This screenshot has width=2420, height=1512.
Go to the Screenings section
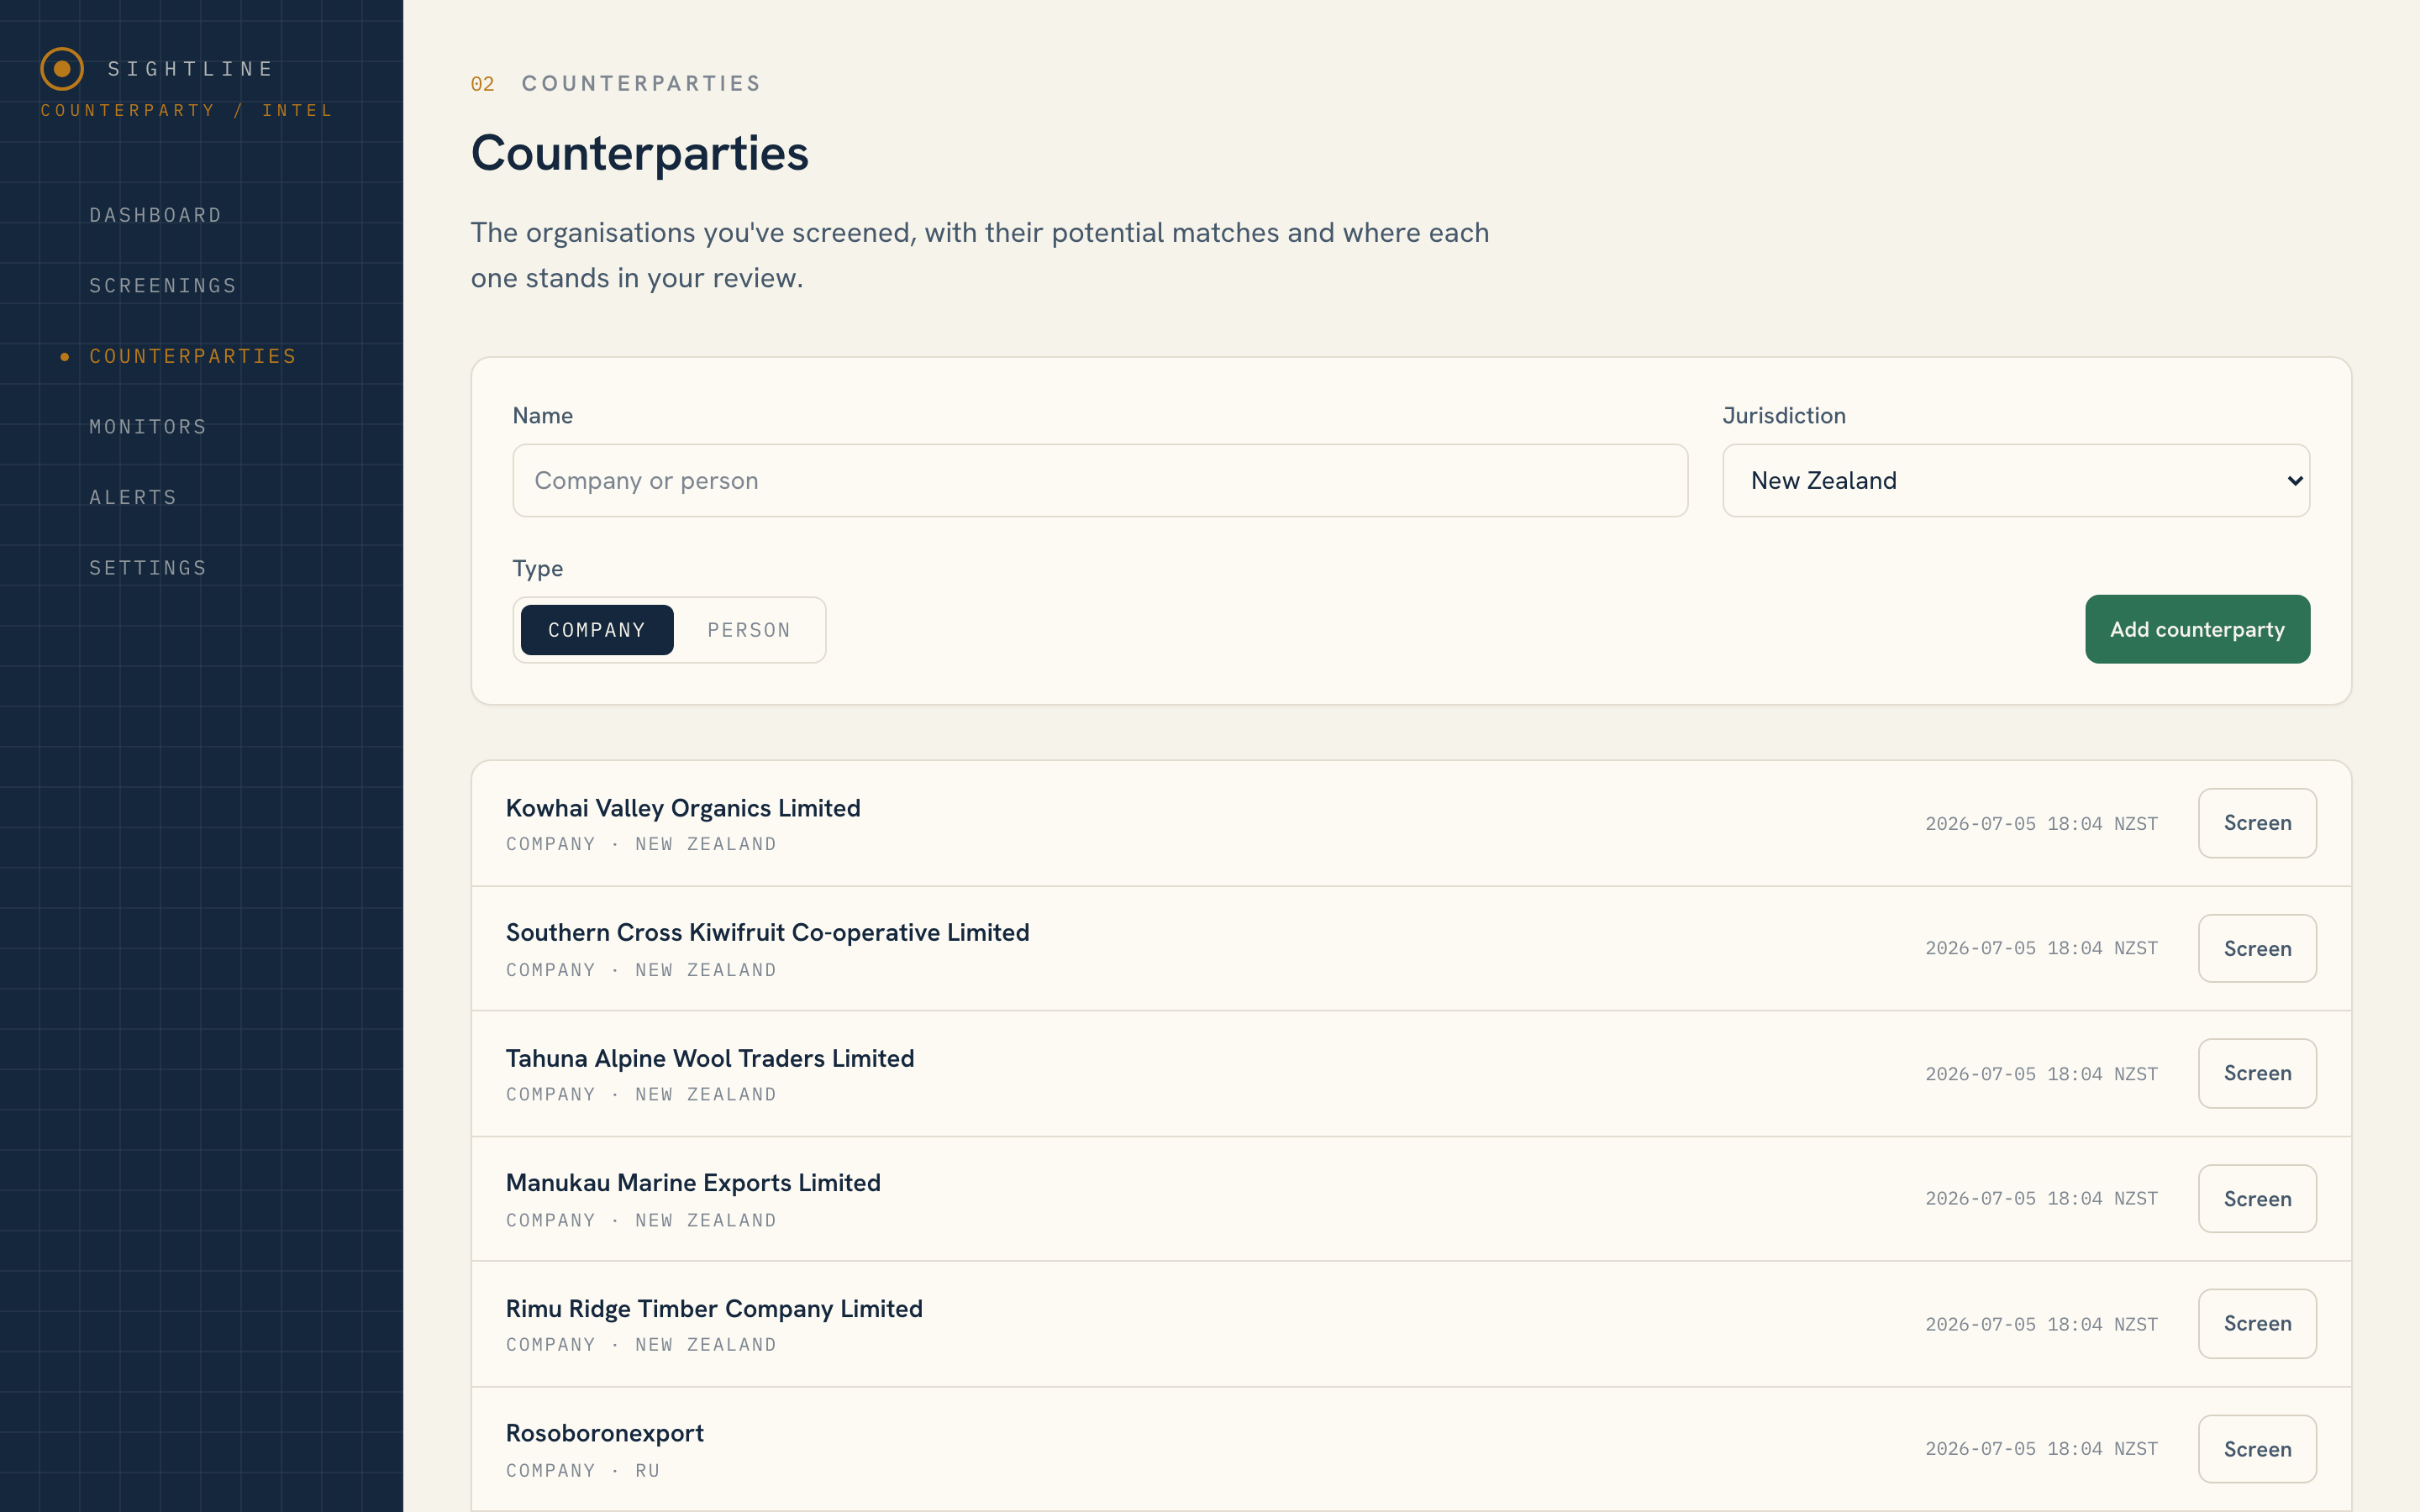163,286
